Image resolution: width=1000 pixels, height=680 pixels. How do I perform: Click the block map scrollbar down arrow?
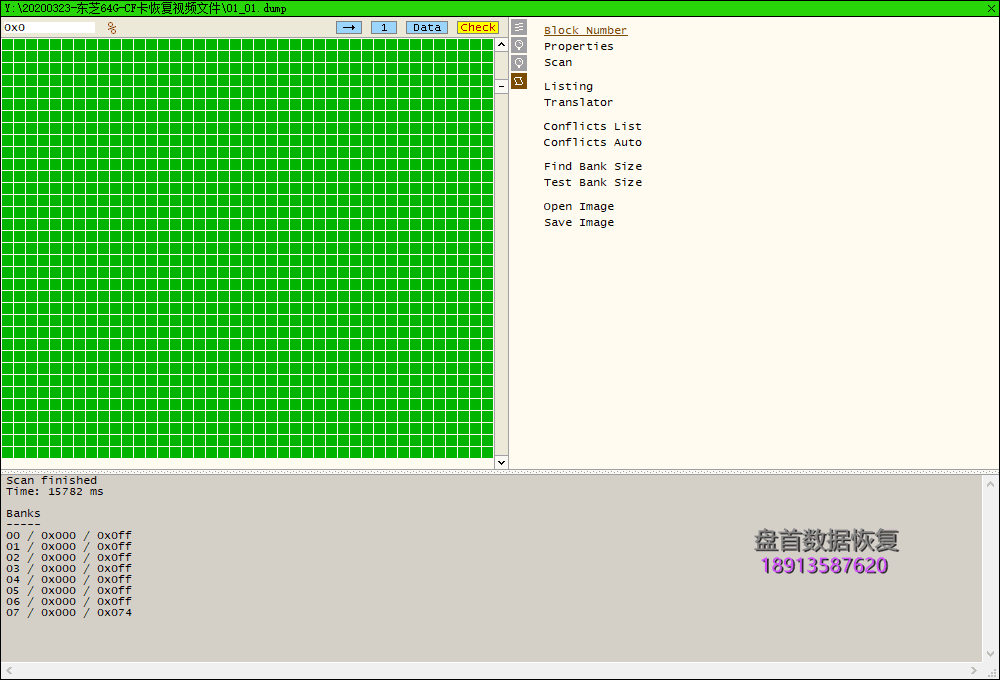click(x=501, y=462)
